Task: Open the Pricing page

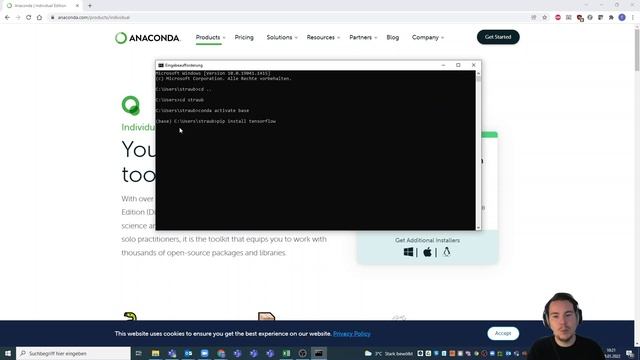Action: (244, 38)
